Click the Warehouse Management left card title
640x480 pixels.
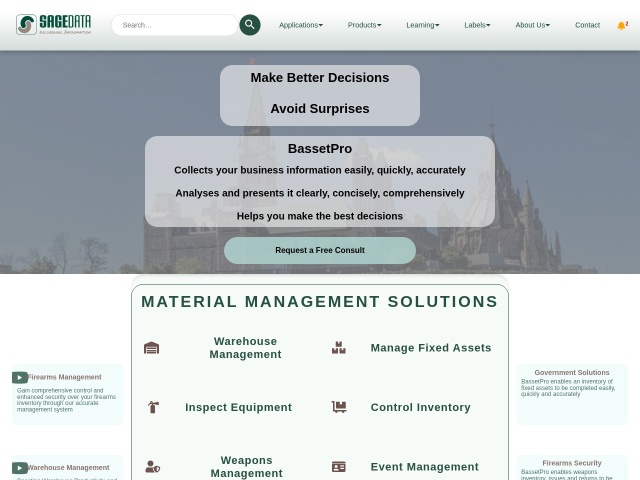(x=68, y=468)
